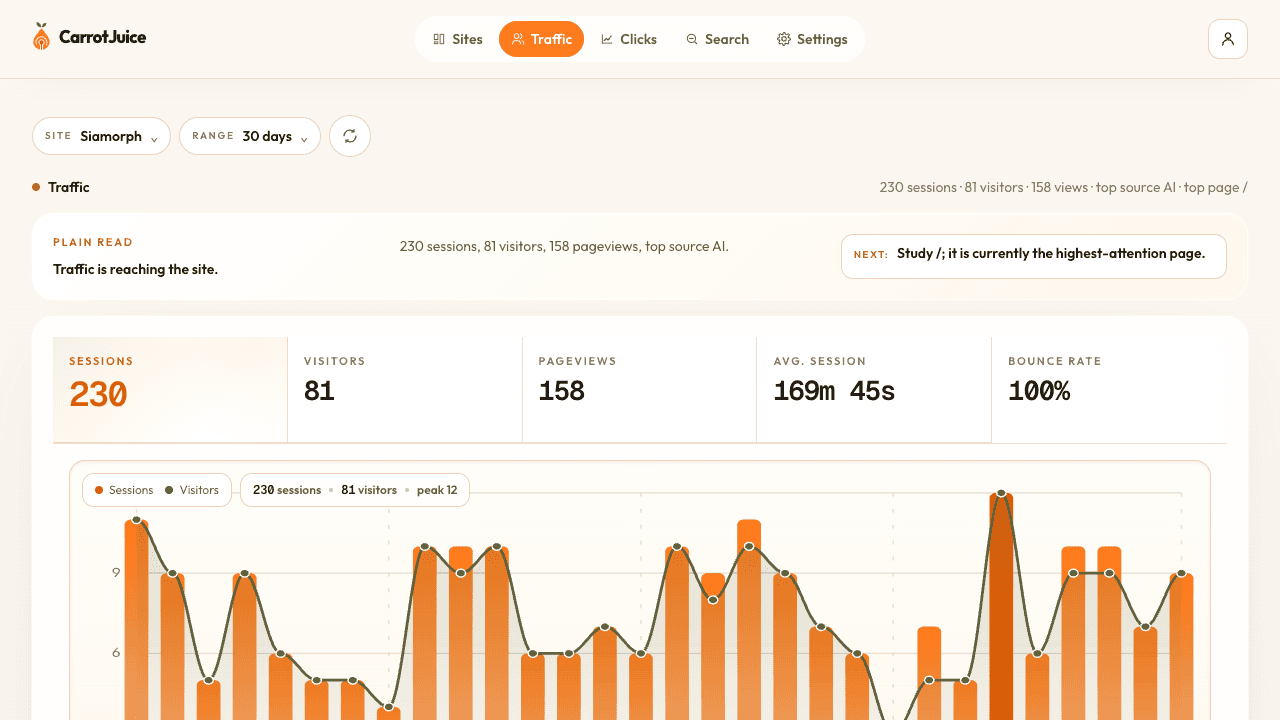
Task: Go to the Search tab
Action: (x=717, y=39)
